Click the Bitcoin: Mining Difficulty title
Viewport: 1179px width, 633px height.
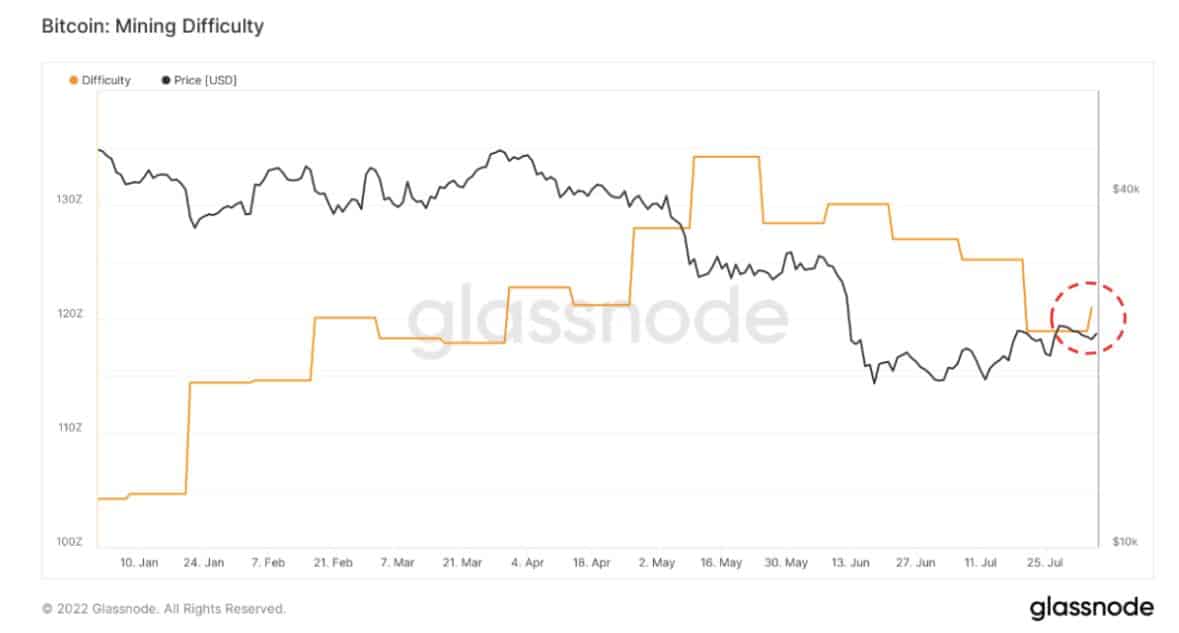(153, 26)
